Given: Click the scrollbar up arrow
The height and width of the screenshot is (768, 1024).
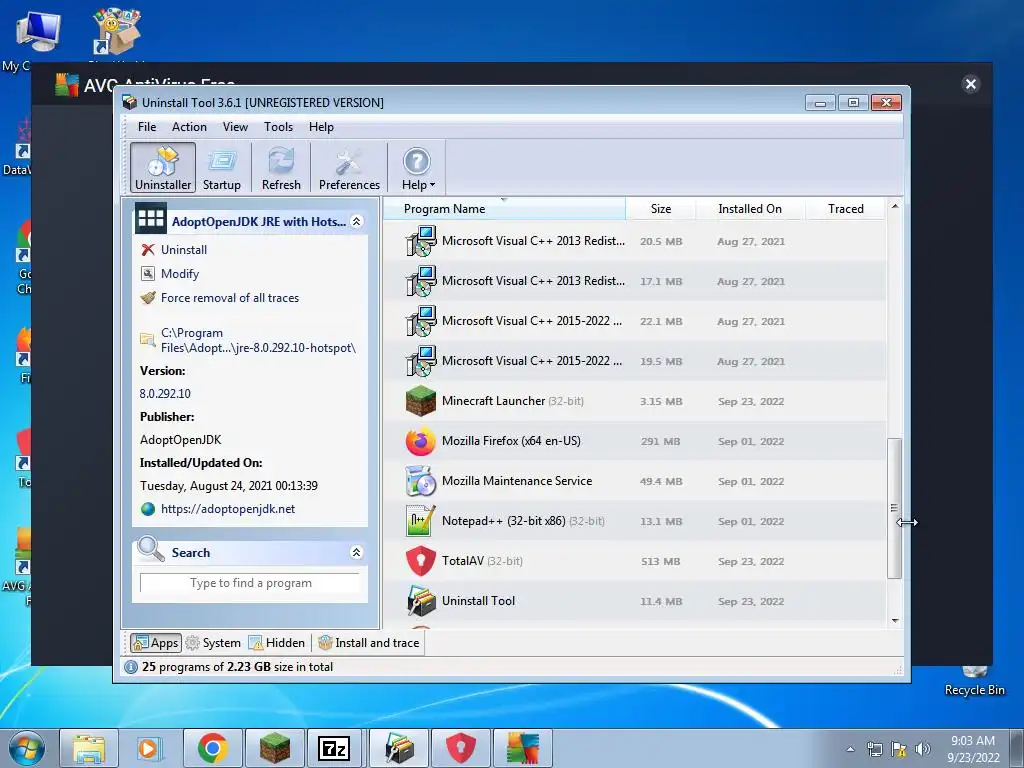Looking at the screenshot, I should tap(895, 206).
